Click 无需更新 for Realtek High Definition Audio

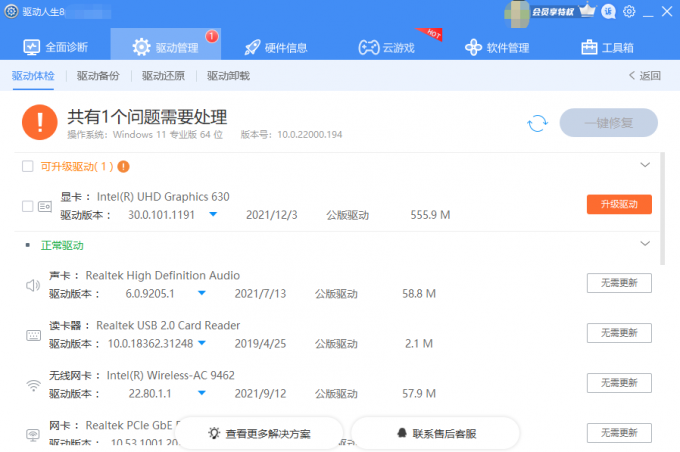coord(619,283)
